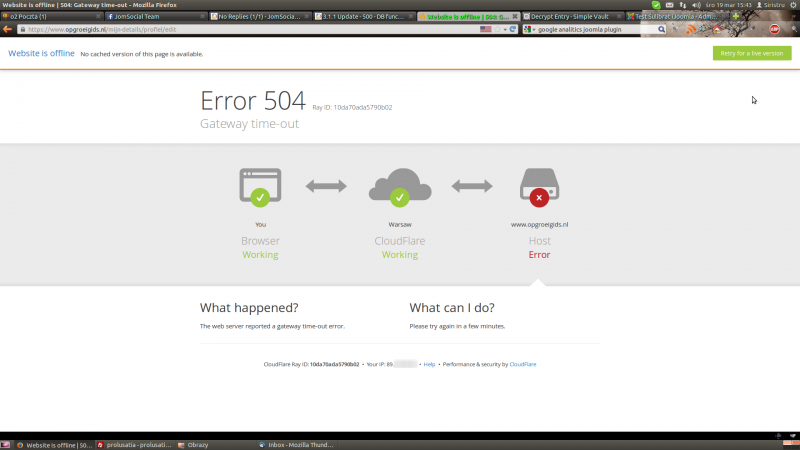The image size is (800, 450).
Task: Click the What can I do? heading
Action: [452, 308]
